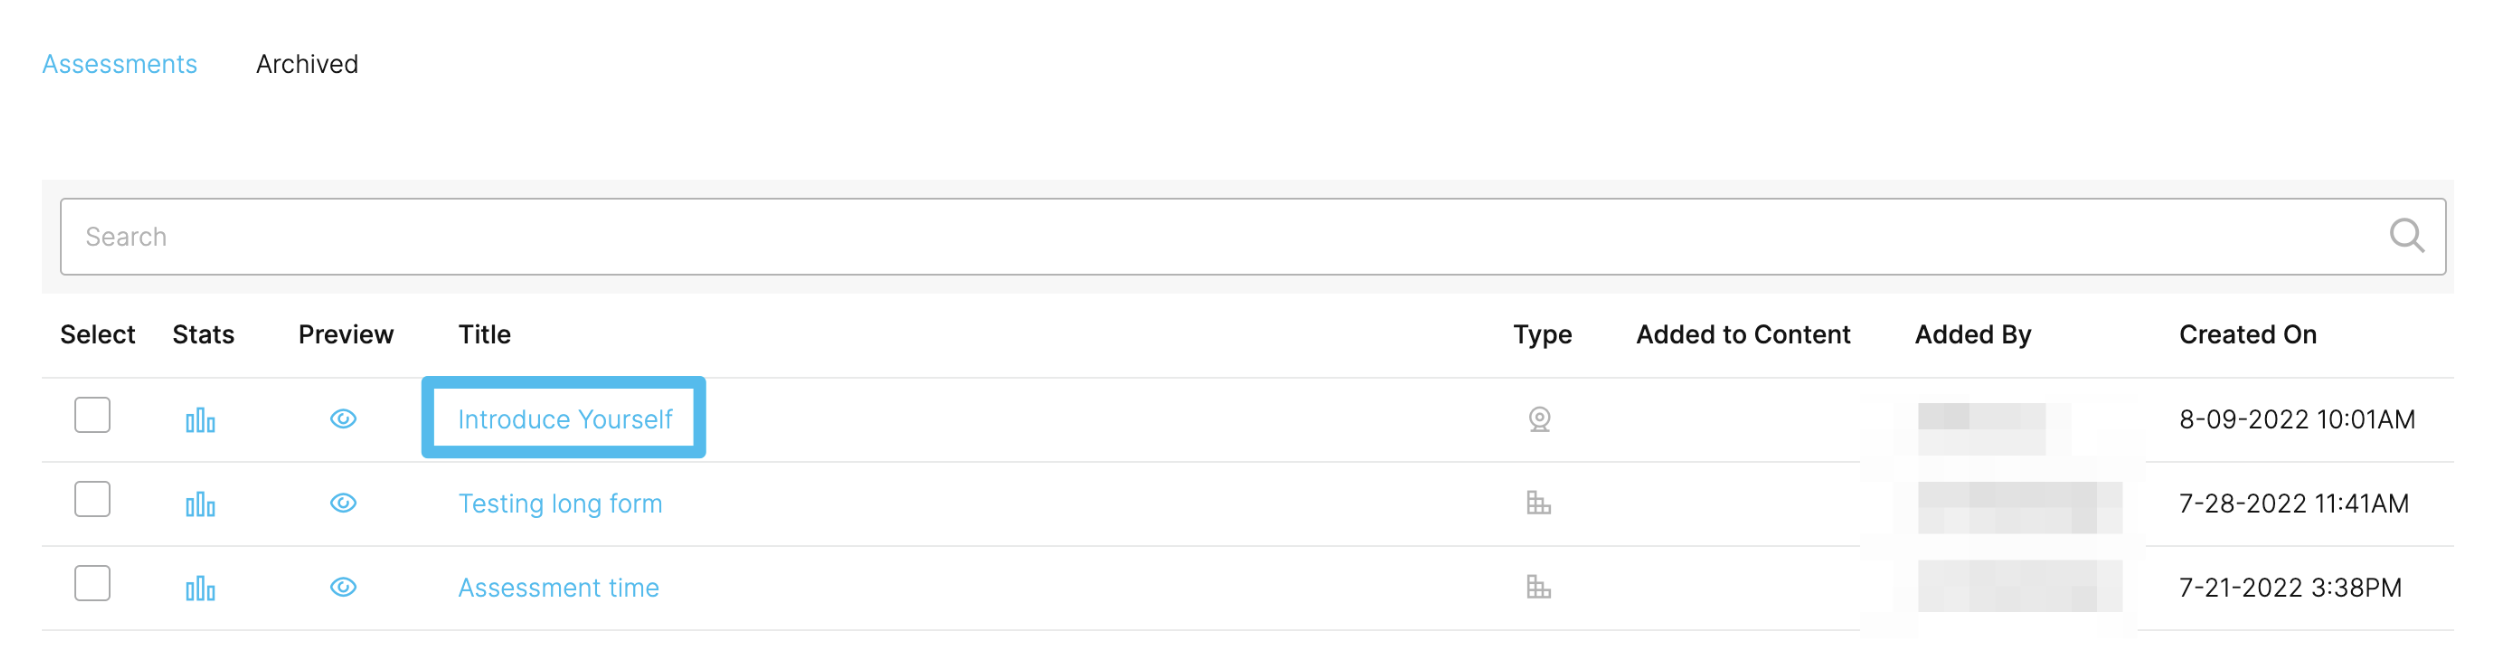Preview Testing long form via eye icon
Image resolution: width=2514 pixels, height=666 pixels.
tap(343, 503)
